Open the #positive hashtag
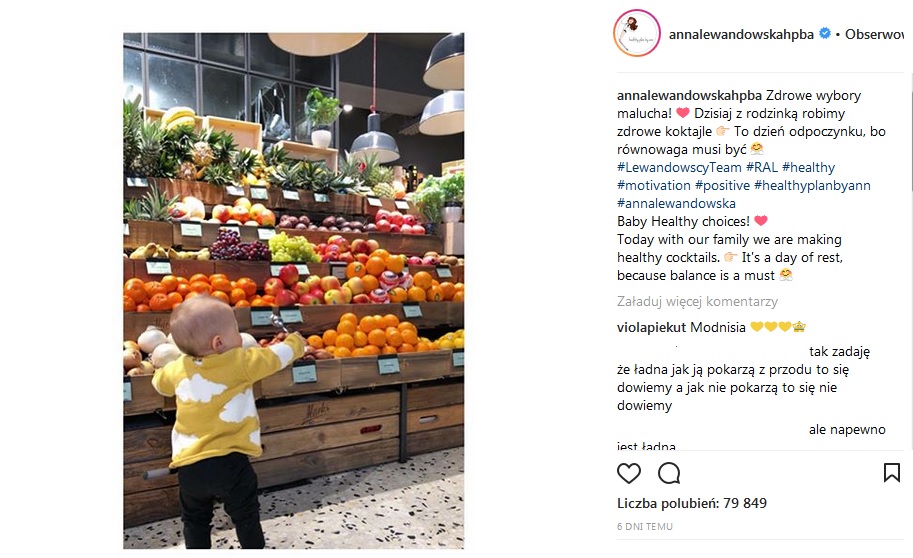913x558 pixels. [x=723, y=185]
